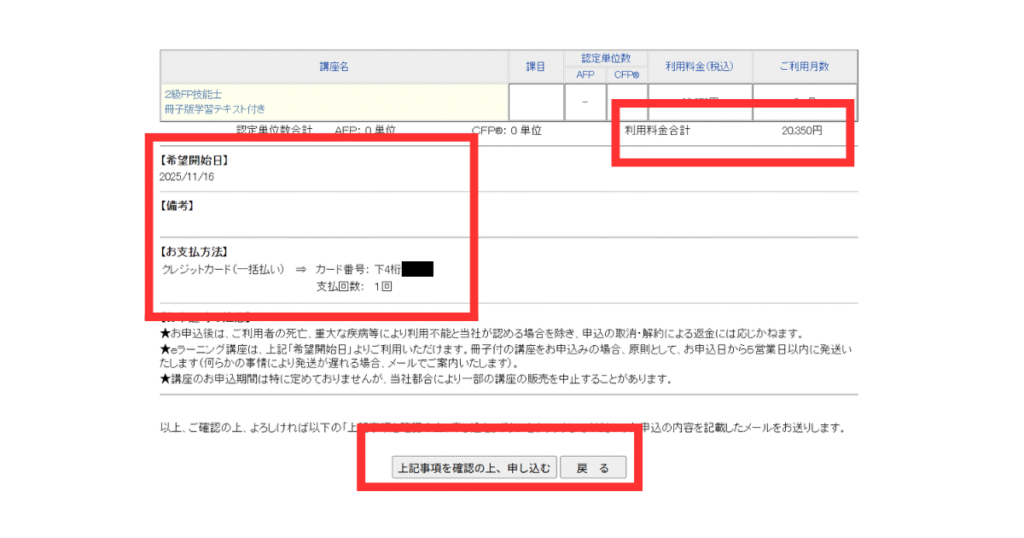Screen dimensions: 1024x538
Task: Click the ご利用月数 column header
Action: [804, 66]
